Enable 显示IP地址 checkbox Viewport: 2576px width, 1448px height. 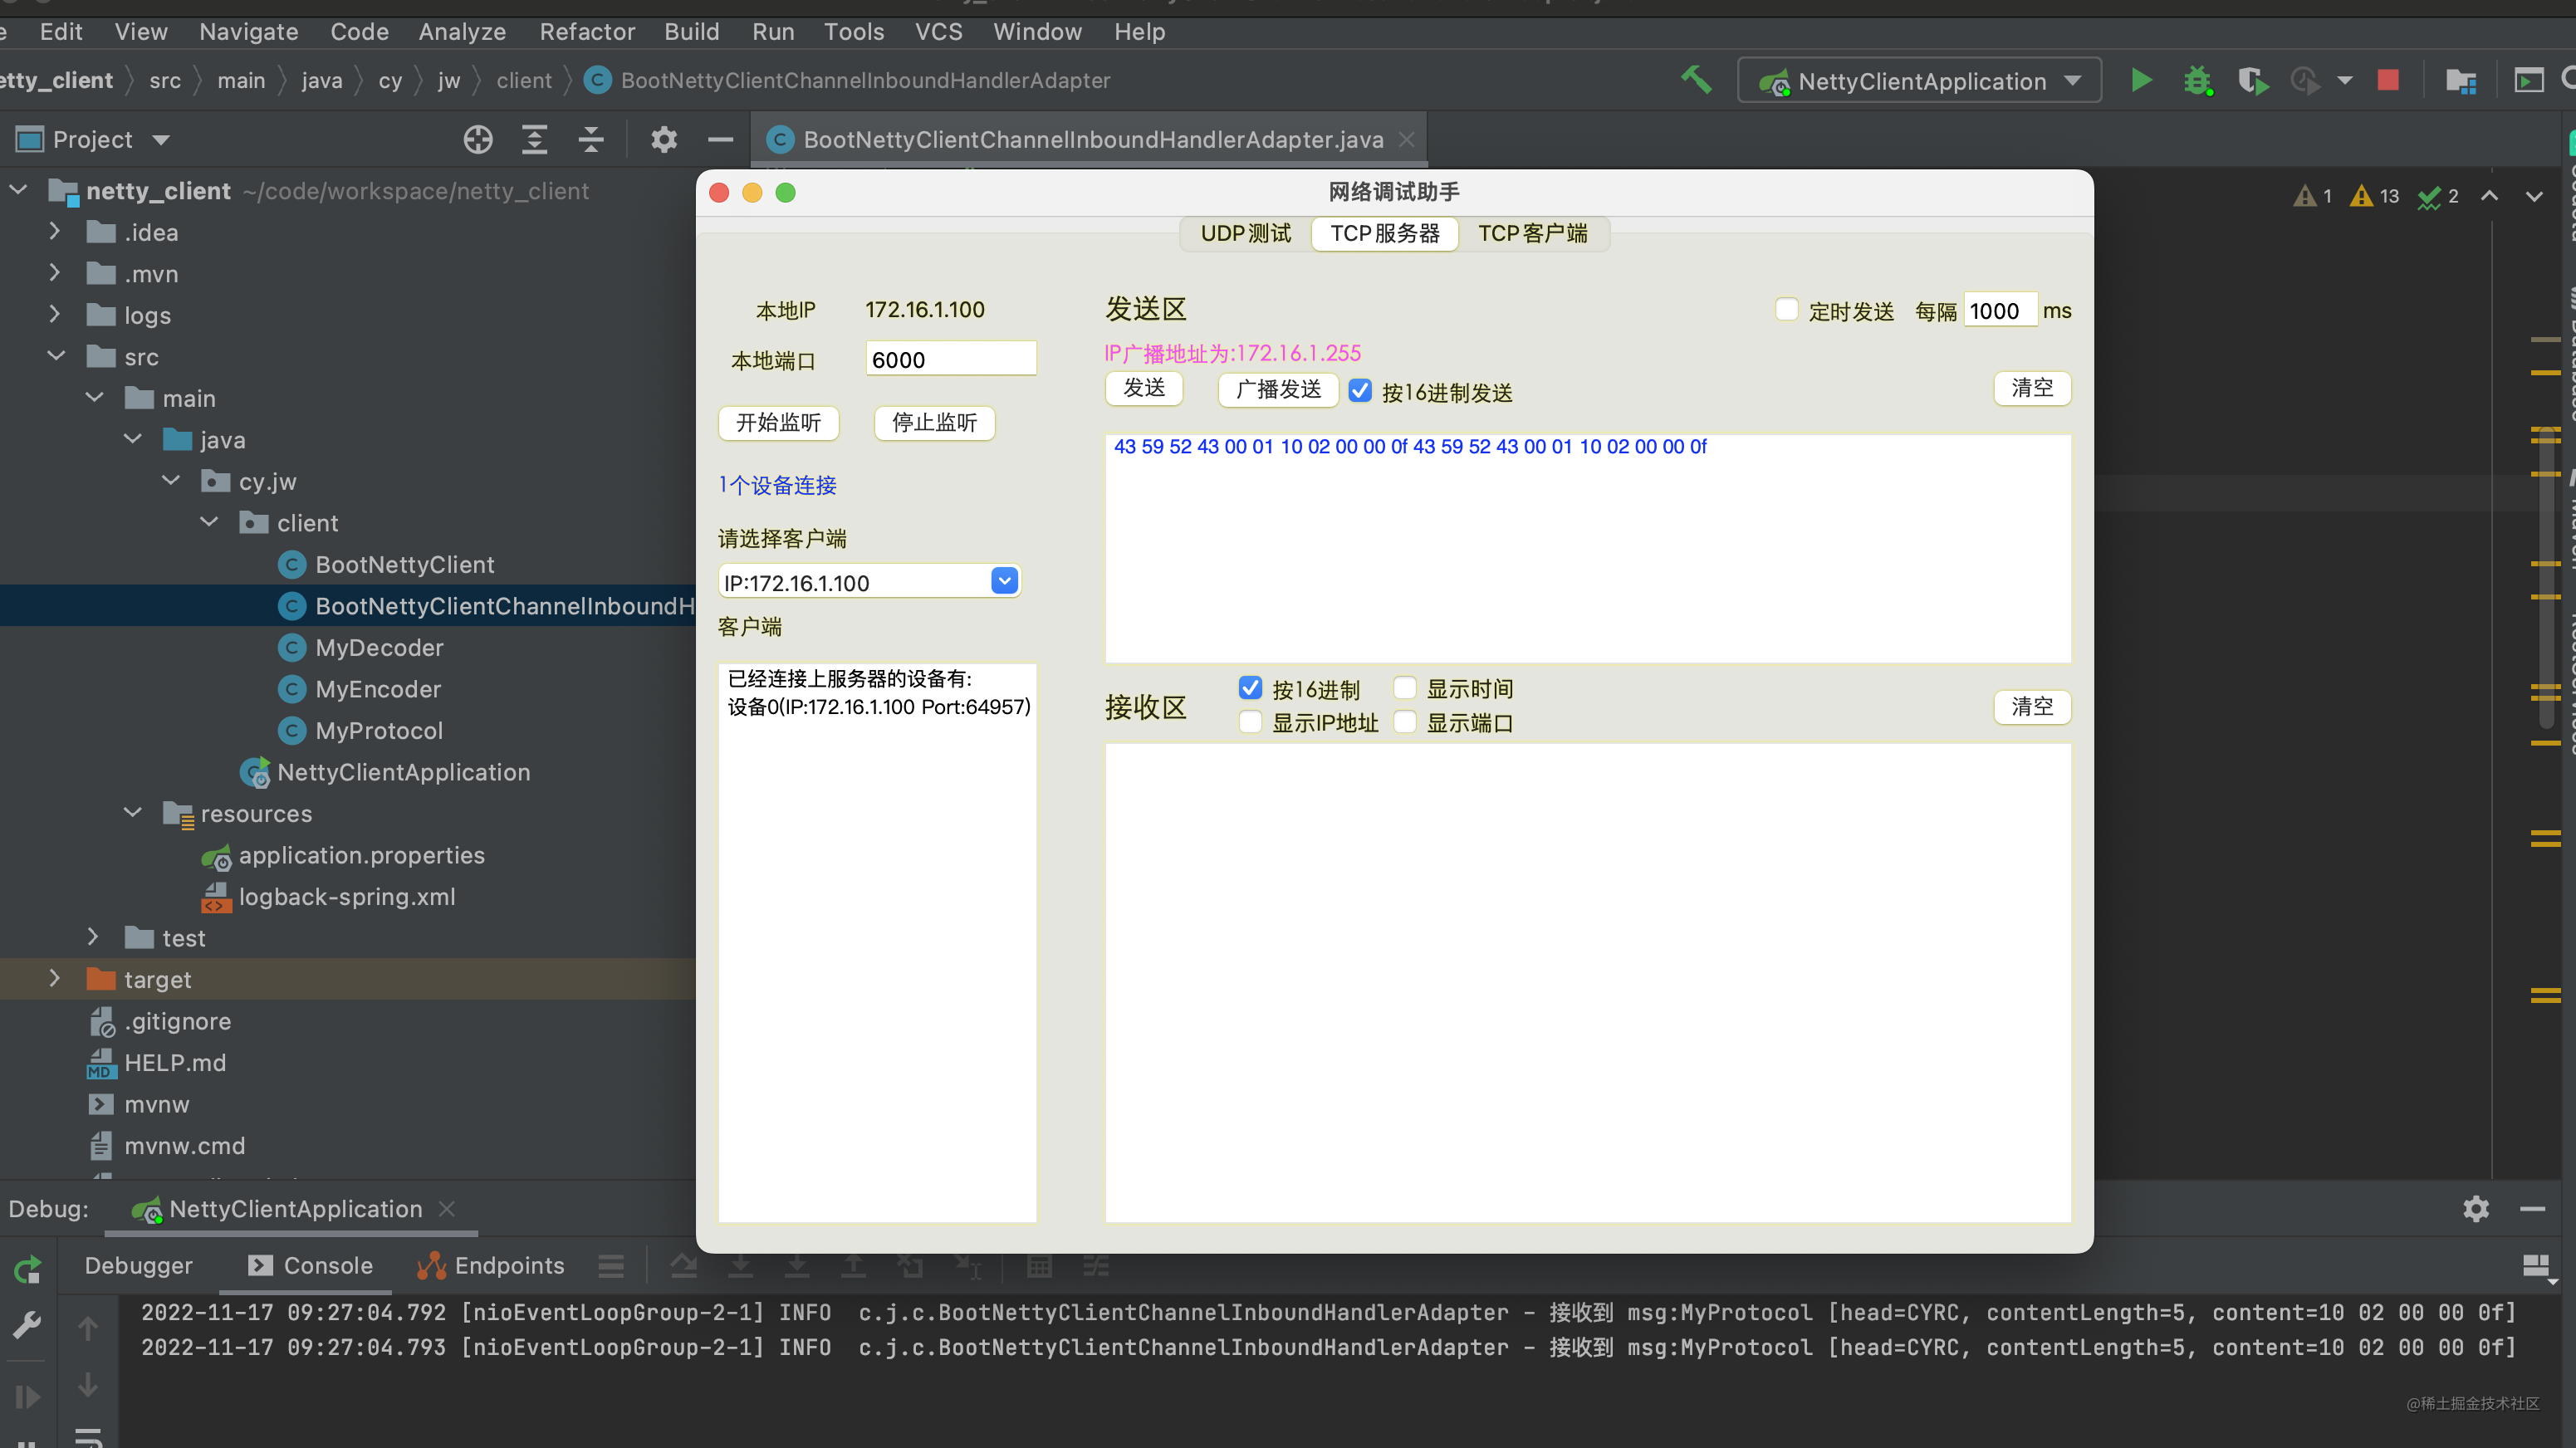tap(1250, 722)
